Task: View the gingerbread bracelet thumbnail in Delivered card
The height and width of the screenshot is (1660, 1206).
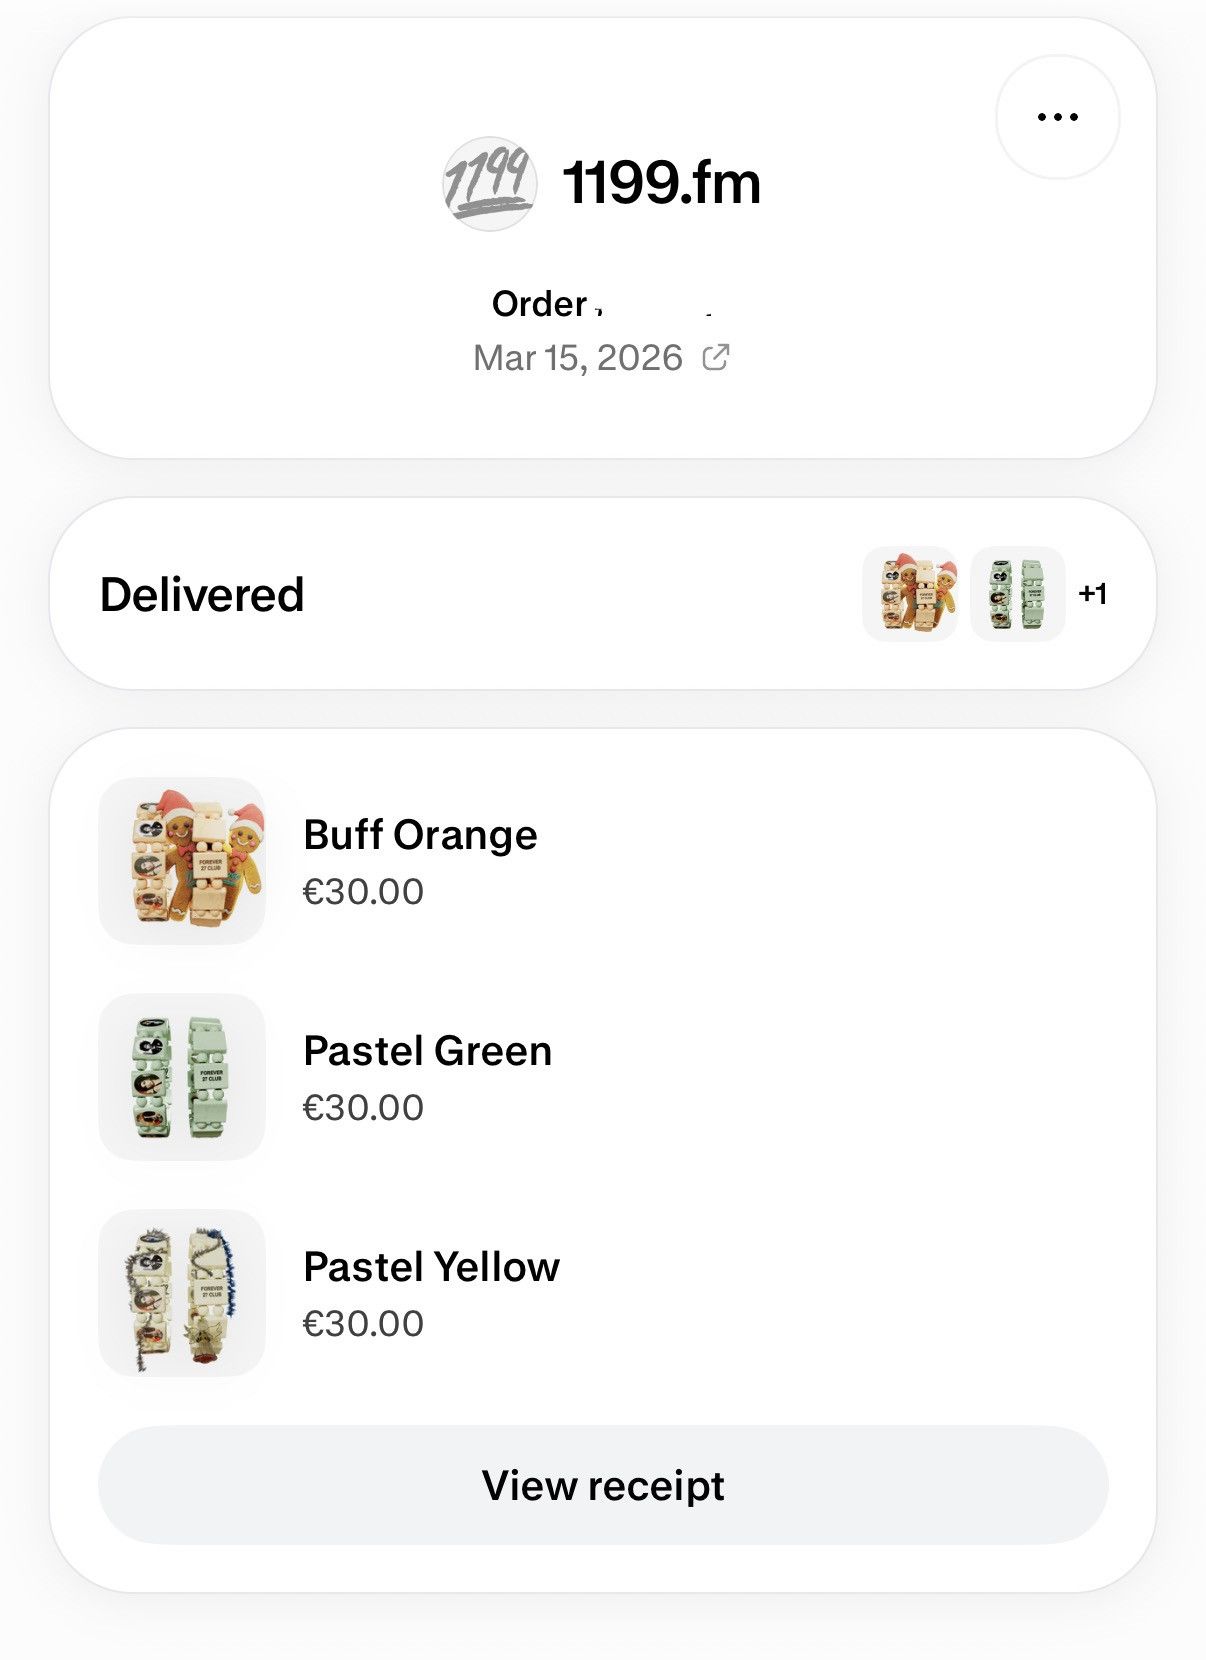Action: tap(910, 594)
